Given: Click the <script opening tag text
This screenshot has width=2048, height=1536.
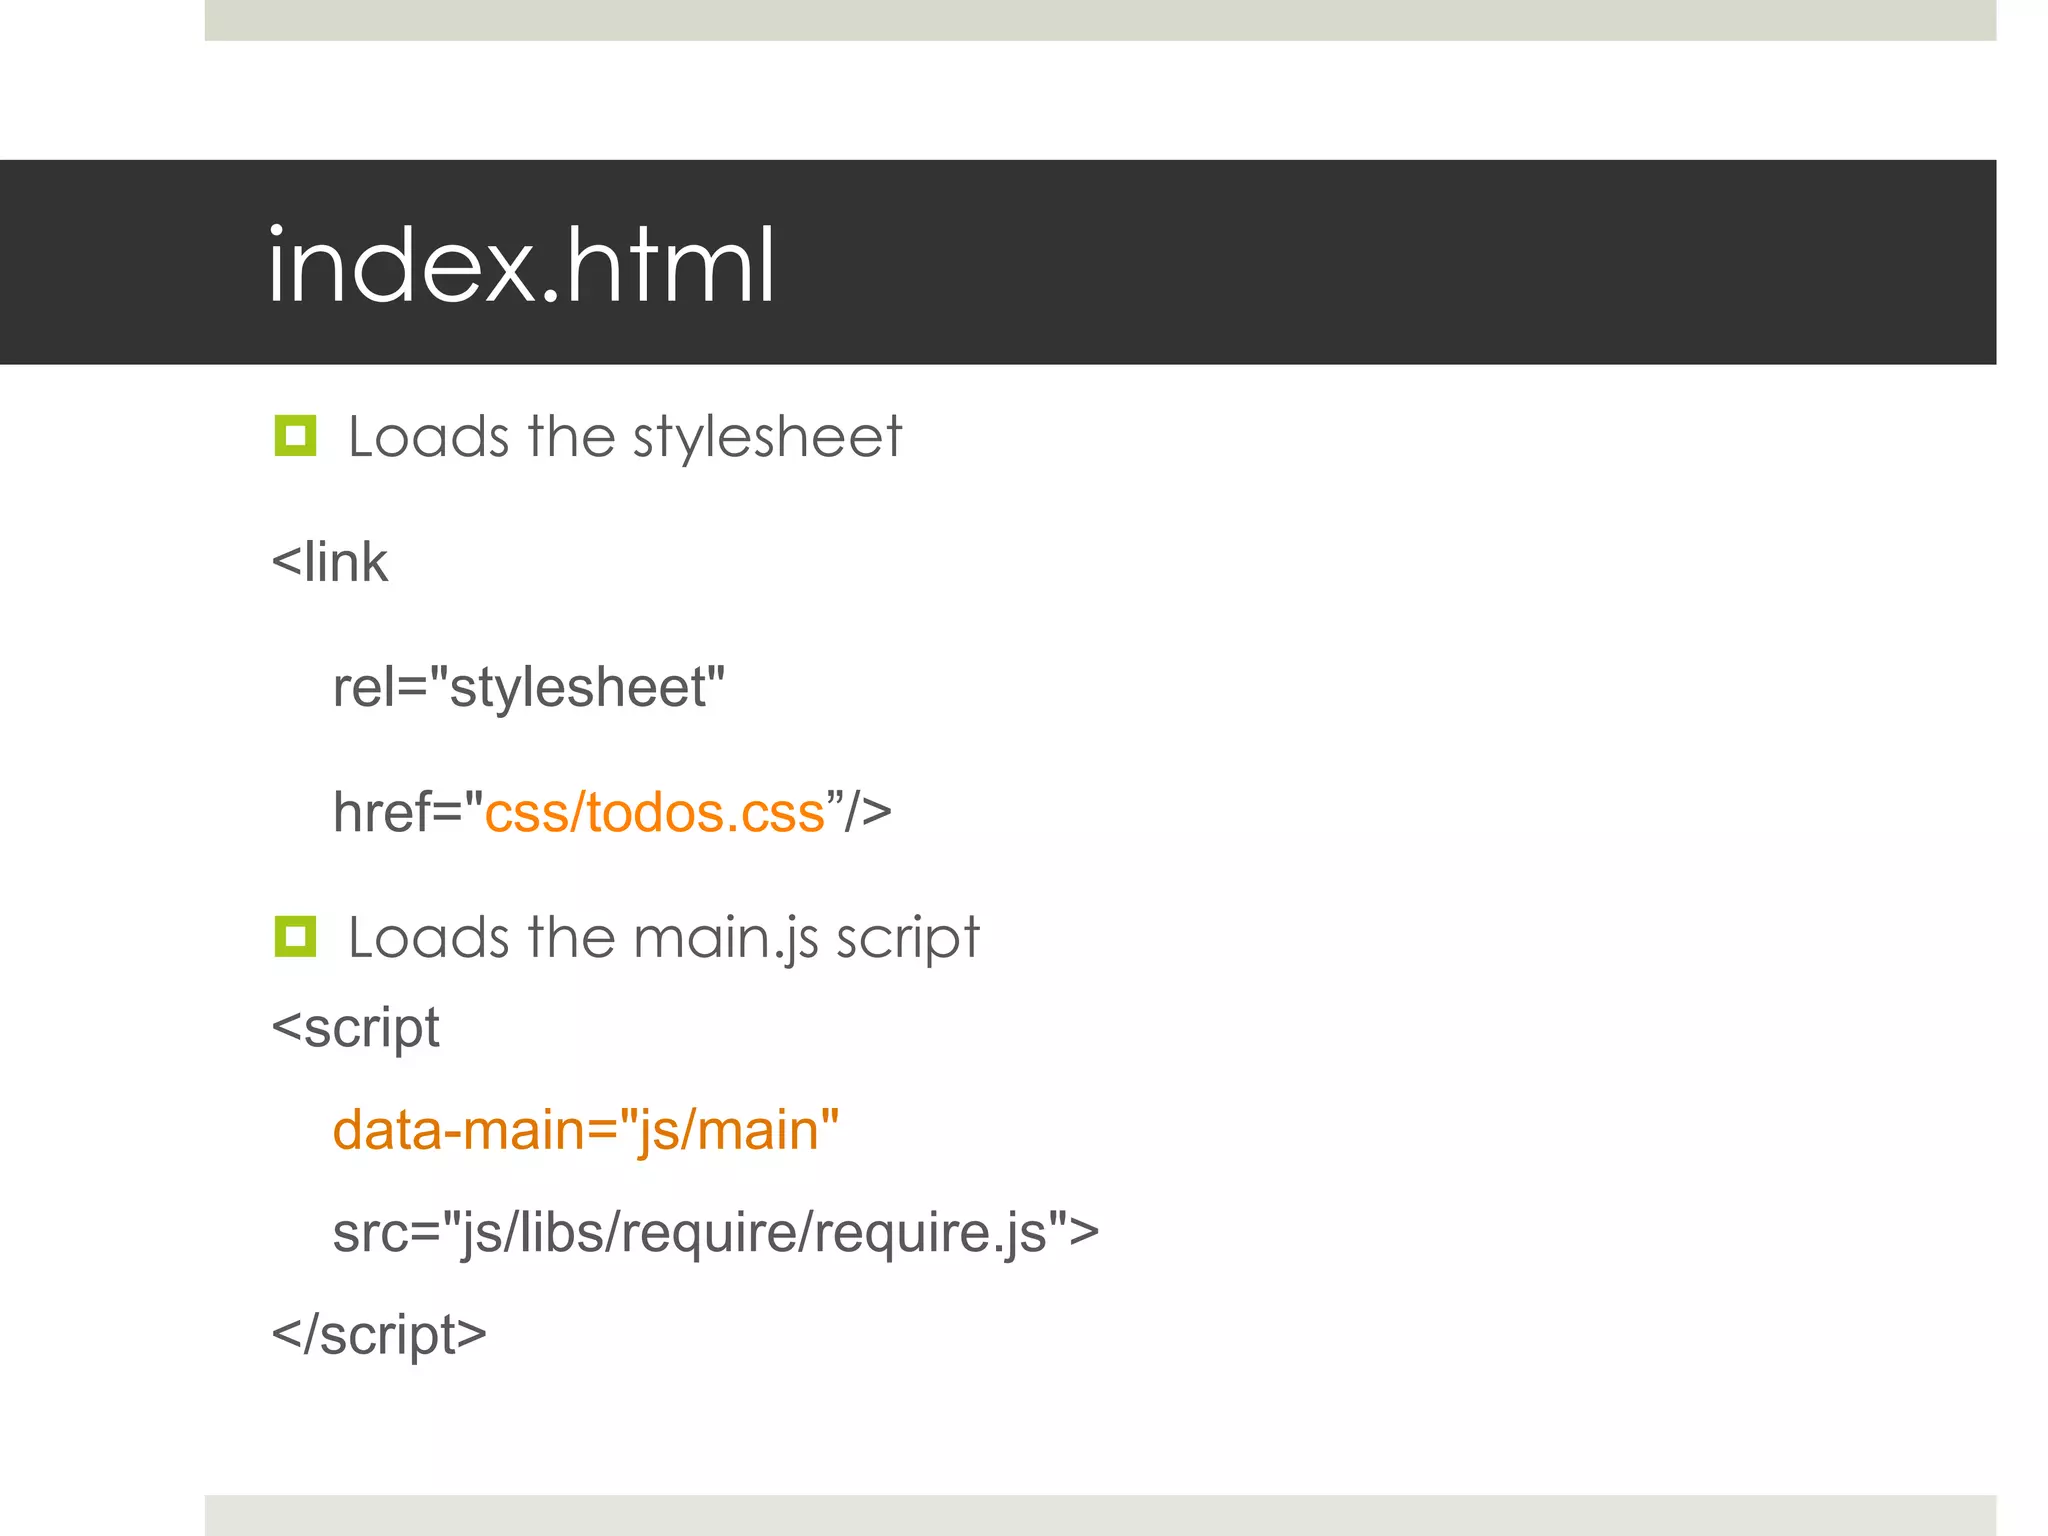Looking at the screenshot, I should pyautogui.click(x=355, y=1028).
